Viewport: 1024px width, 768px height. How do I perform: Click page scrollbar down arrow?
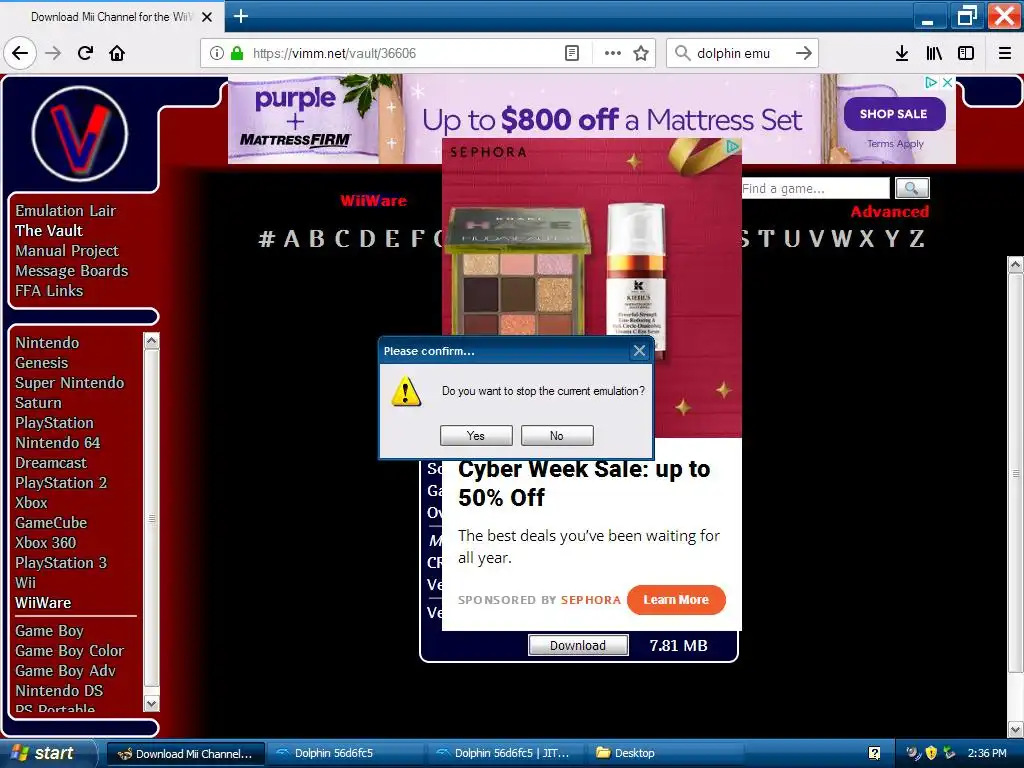pyautogui.click(x=1016, y=729)
